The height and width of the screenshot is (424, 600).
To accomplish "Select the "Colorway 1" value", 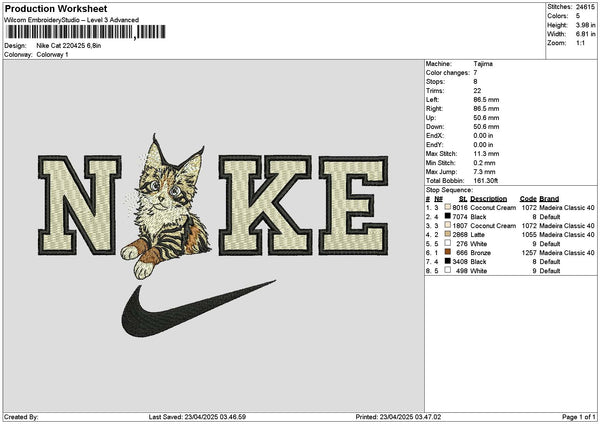I will (52, 55).
